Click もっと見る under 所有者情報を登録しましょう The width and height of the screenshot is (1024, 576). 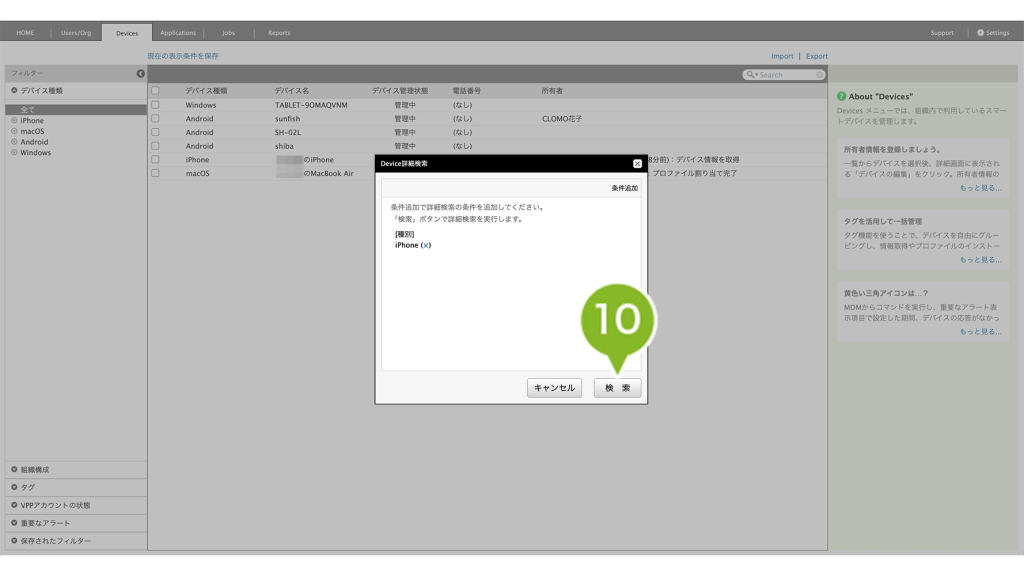tap(980, 188)
